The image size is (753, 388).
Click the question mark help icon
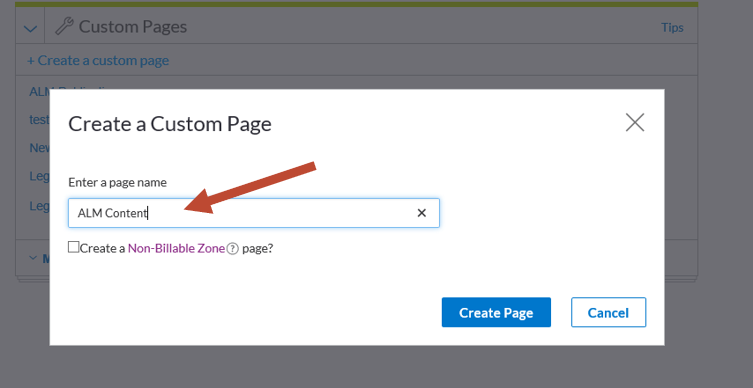pos(232,249)
